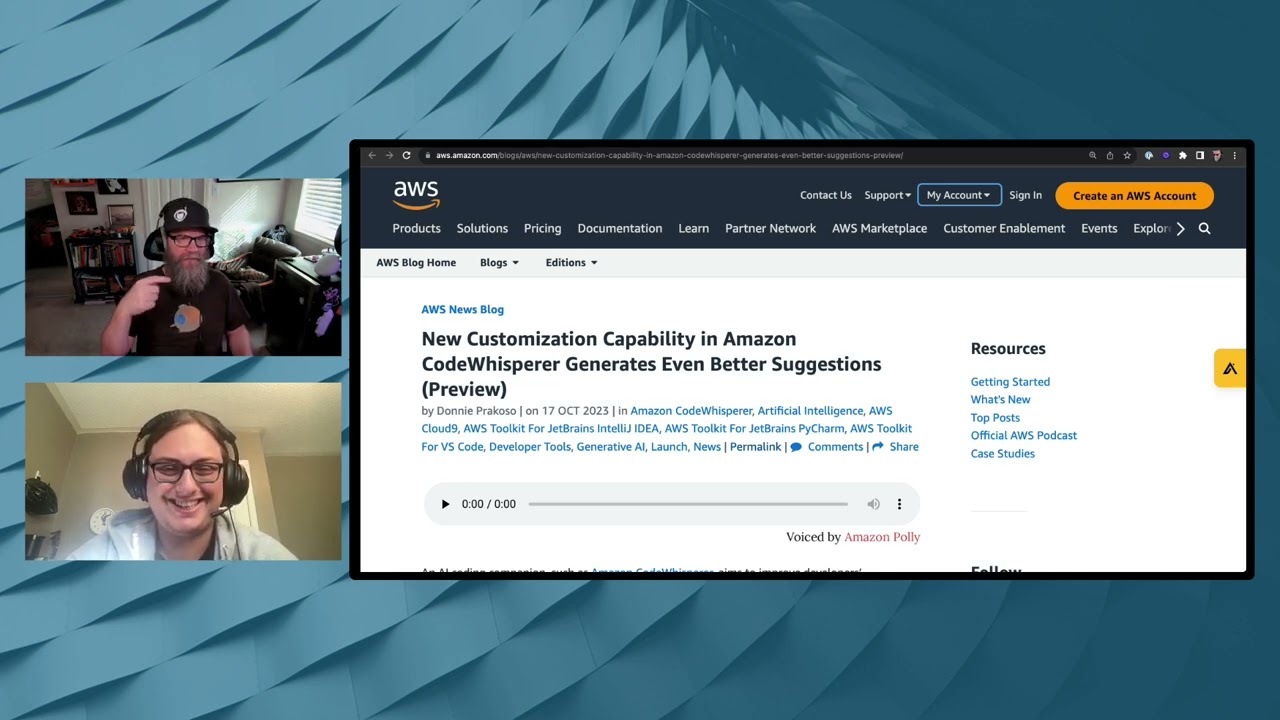Go back using the browser back arrow
The width and height of the screenshot is (1280, 720).
pyautogui.click(x=372, y=155)
